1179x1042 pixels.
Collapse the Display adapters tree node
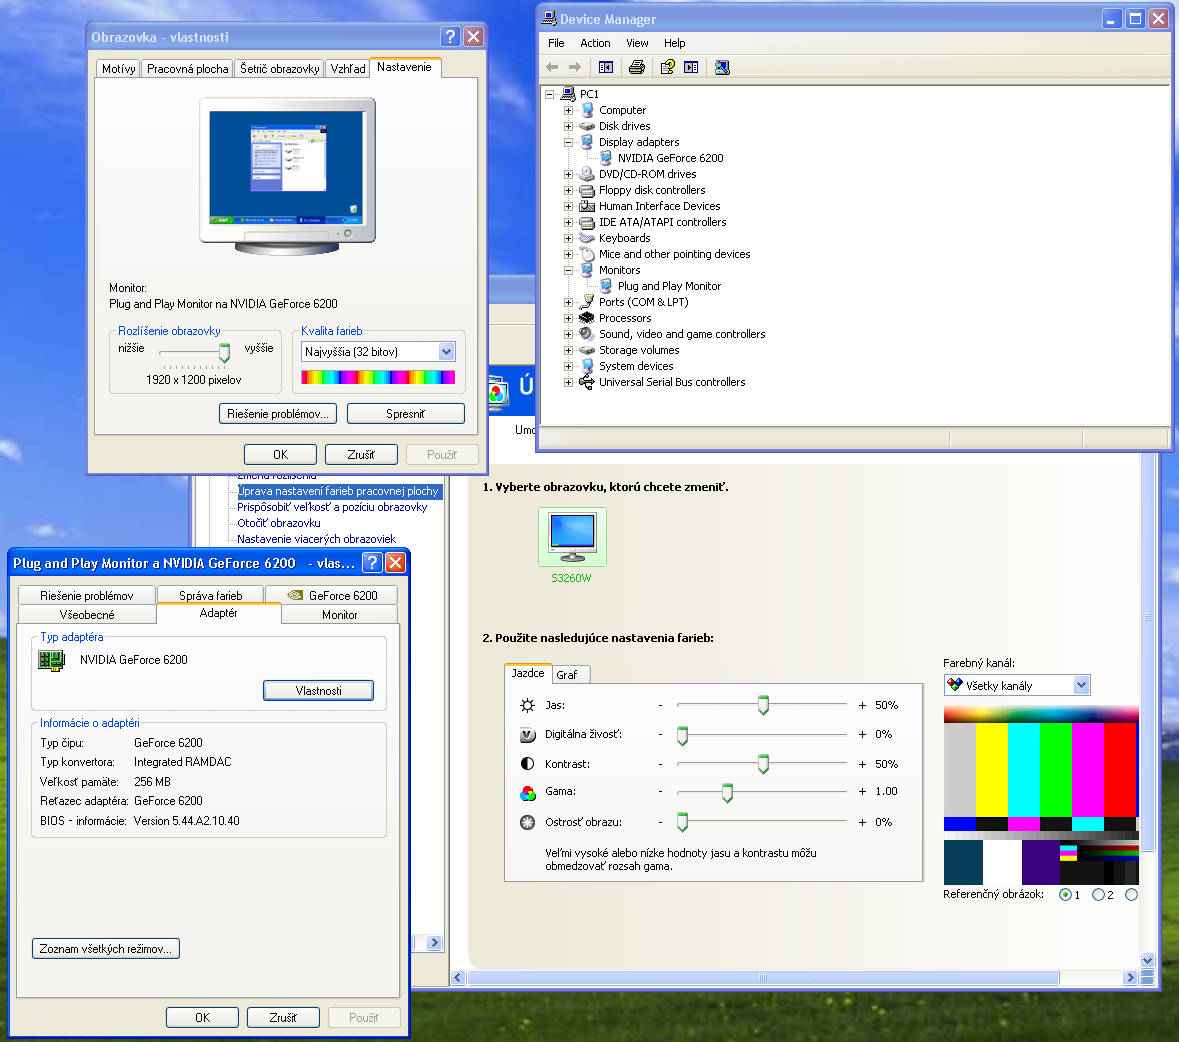[568, 142]
